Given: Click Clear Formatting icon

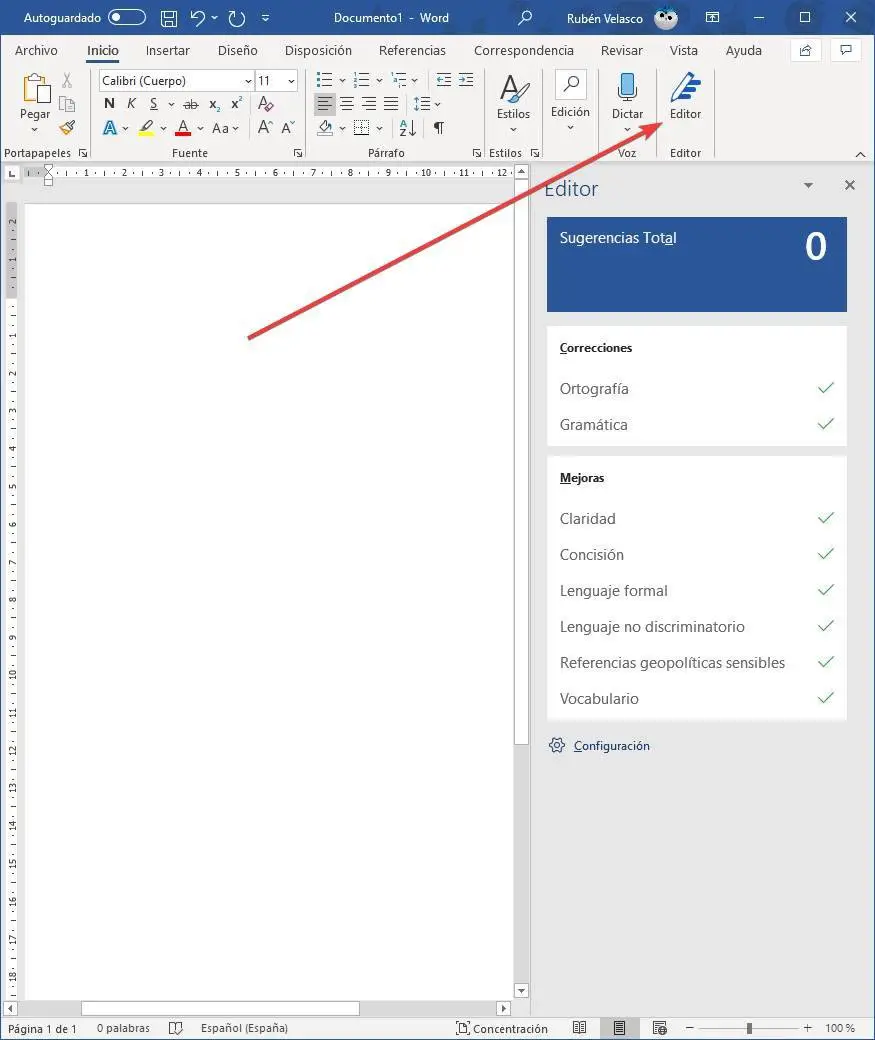Looking at the screenshot, I should 266,103.
